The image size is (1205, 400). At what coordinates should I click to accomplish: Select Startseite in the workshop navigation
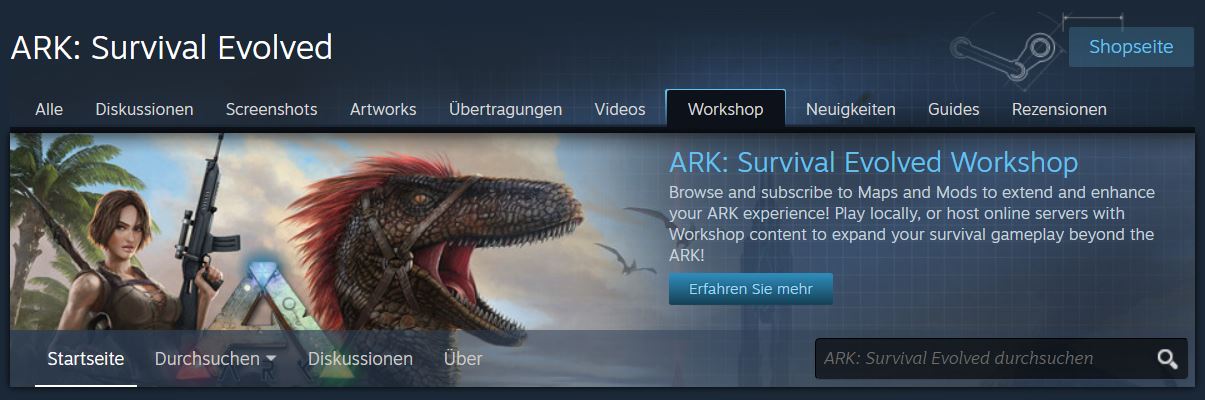tap(86, 358)
